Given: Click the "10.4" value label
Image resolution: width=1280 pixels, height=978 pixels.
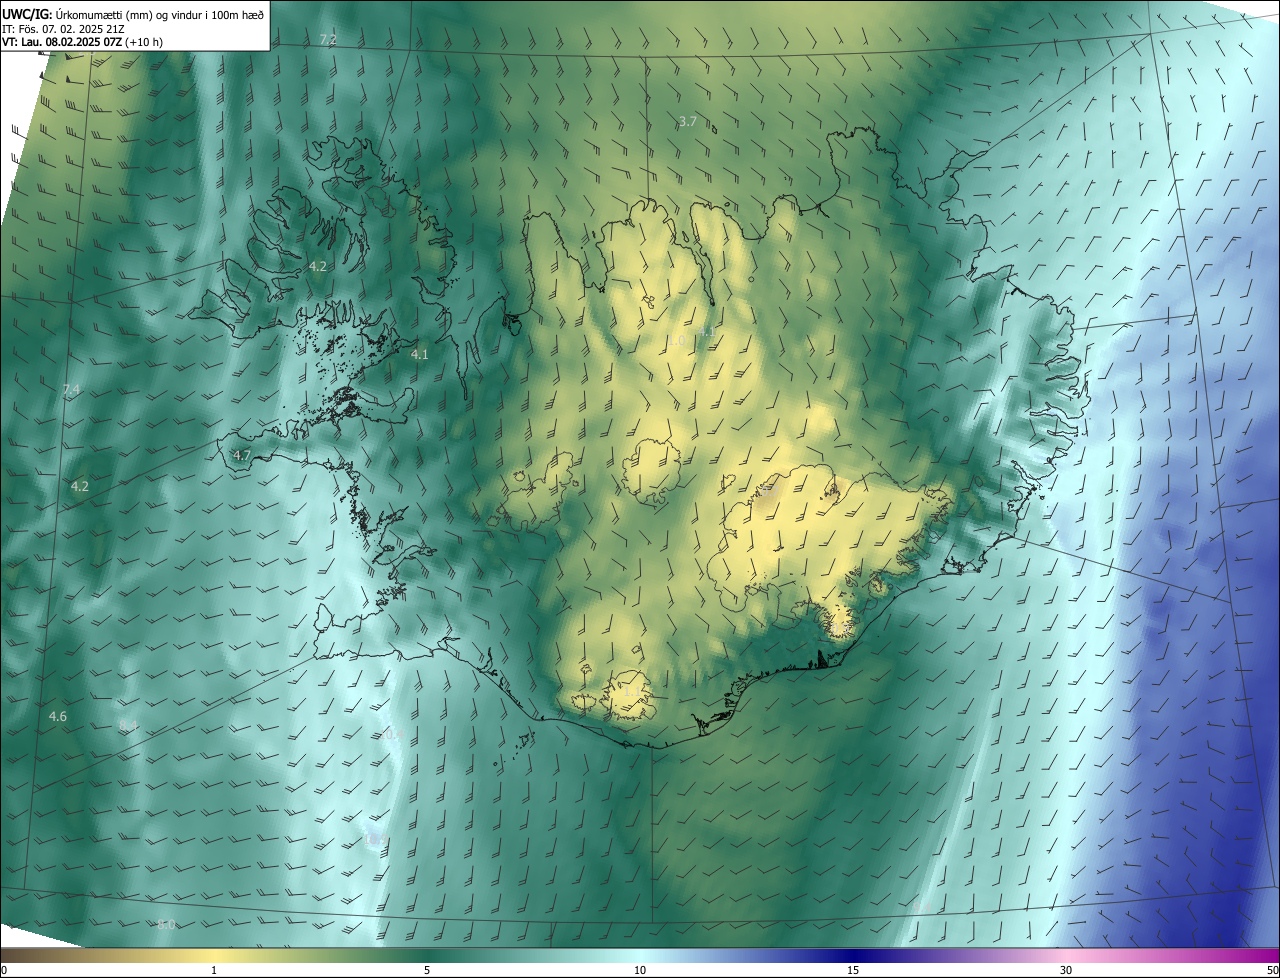Looking at the screenshot, I should point(393,735).
